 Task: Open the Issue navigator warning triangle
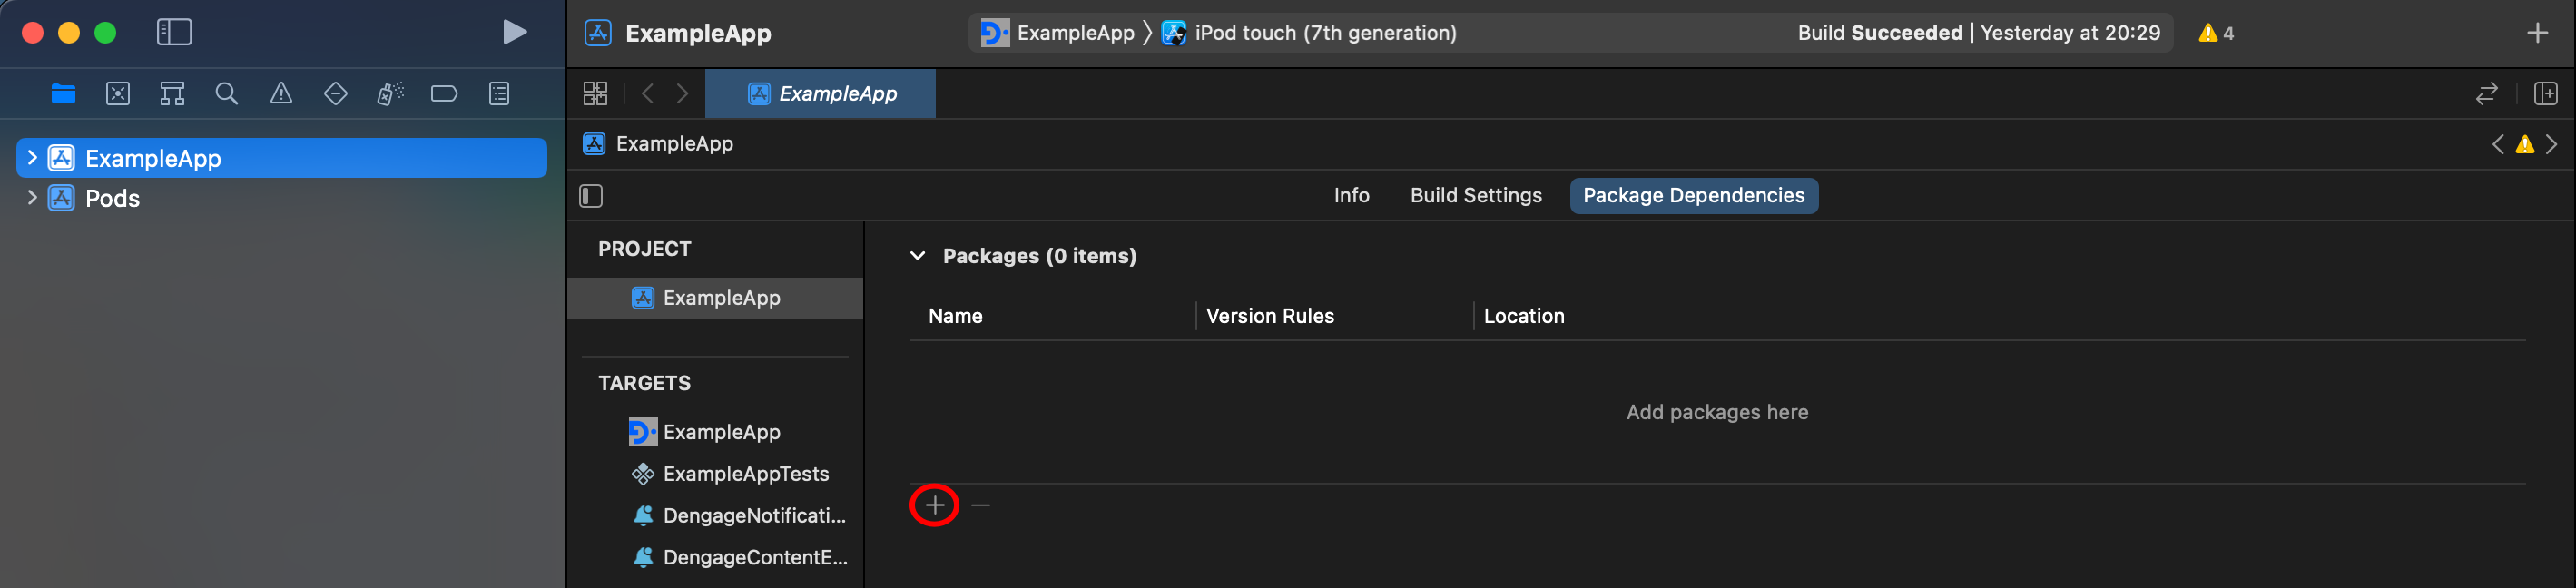[x=281, y=94]
